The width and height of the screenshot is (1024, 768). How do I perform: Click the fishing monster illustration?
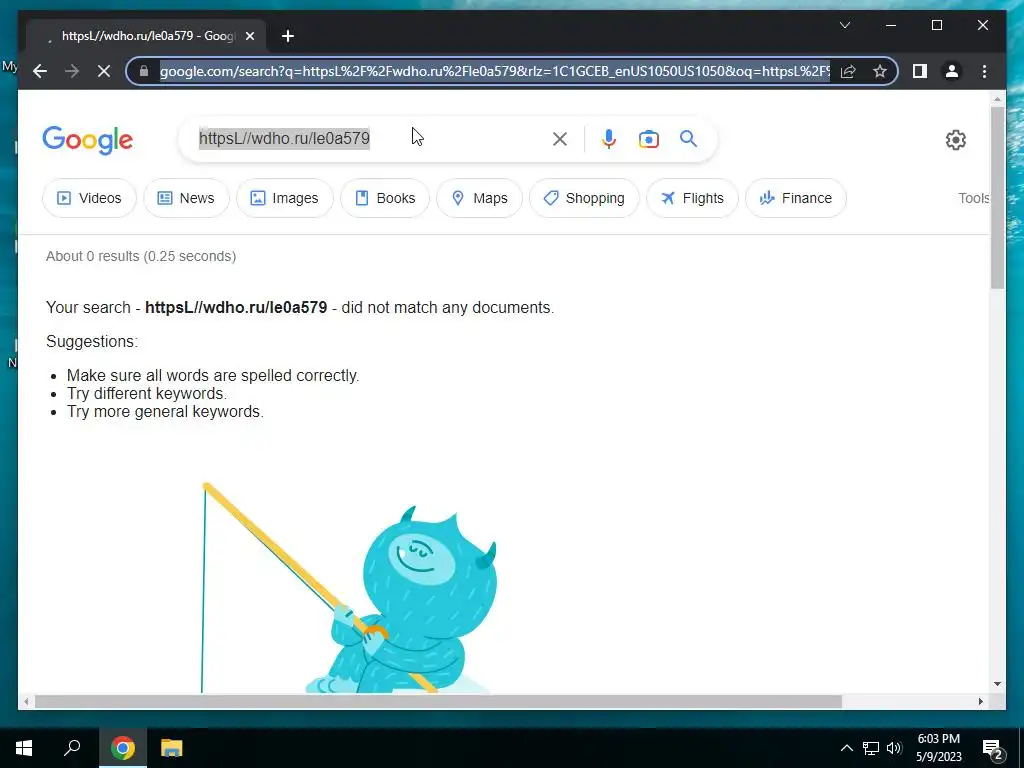[349, 588]
